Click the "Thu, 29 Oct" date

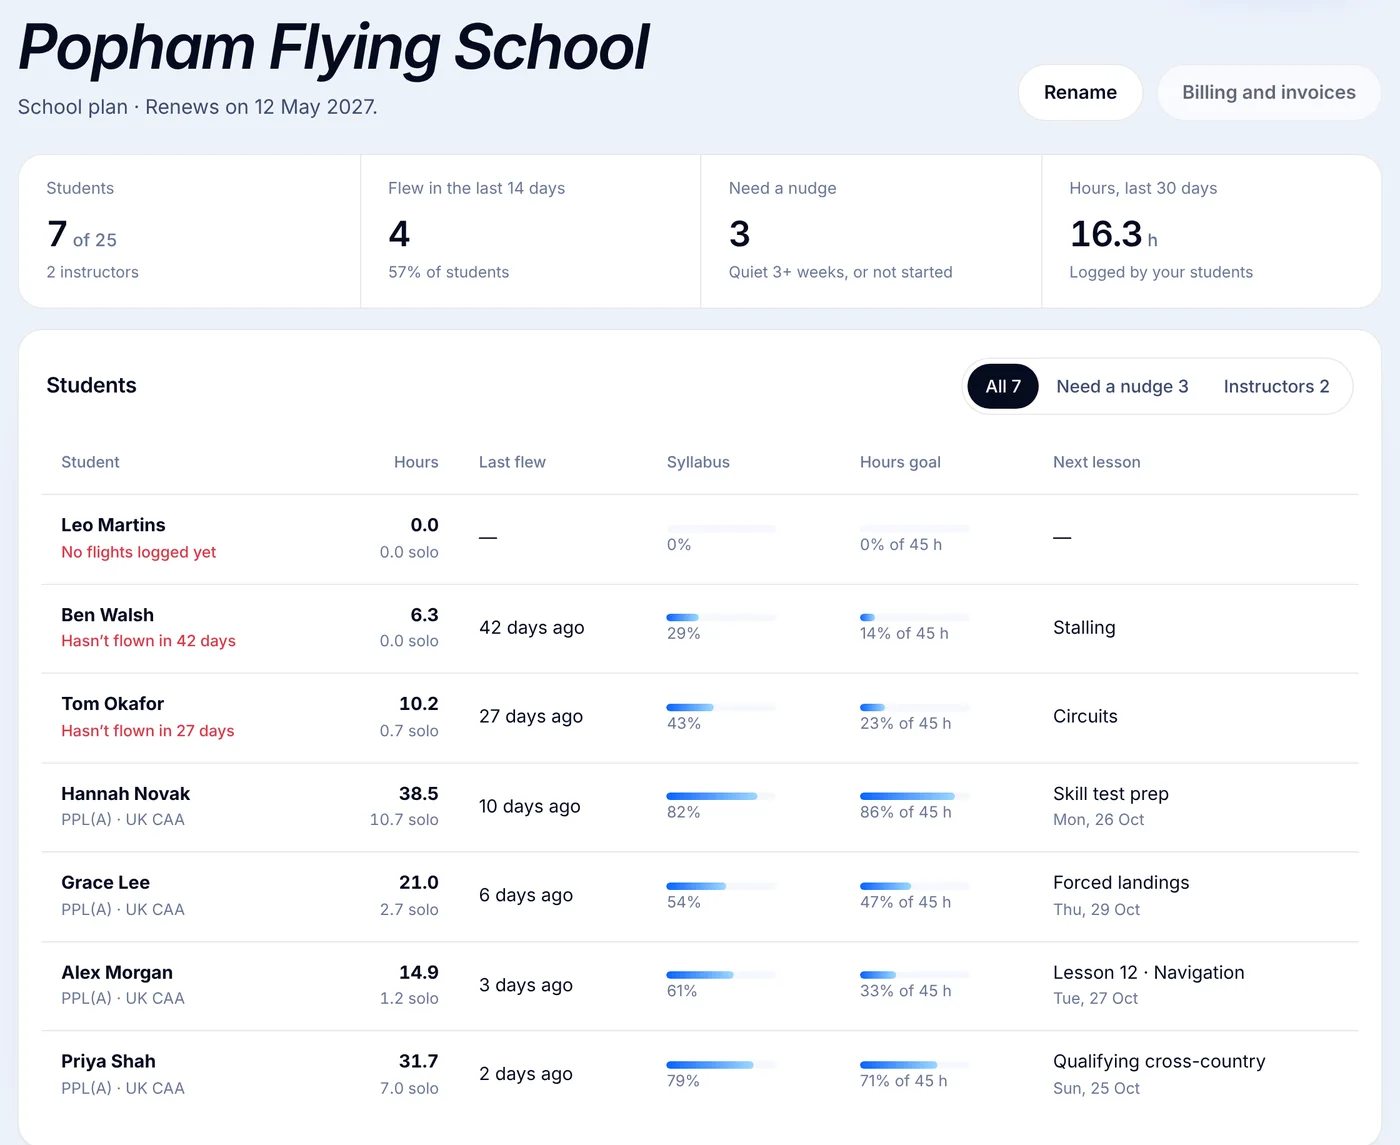point(1096,910)
